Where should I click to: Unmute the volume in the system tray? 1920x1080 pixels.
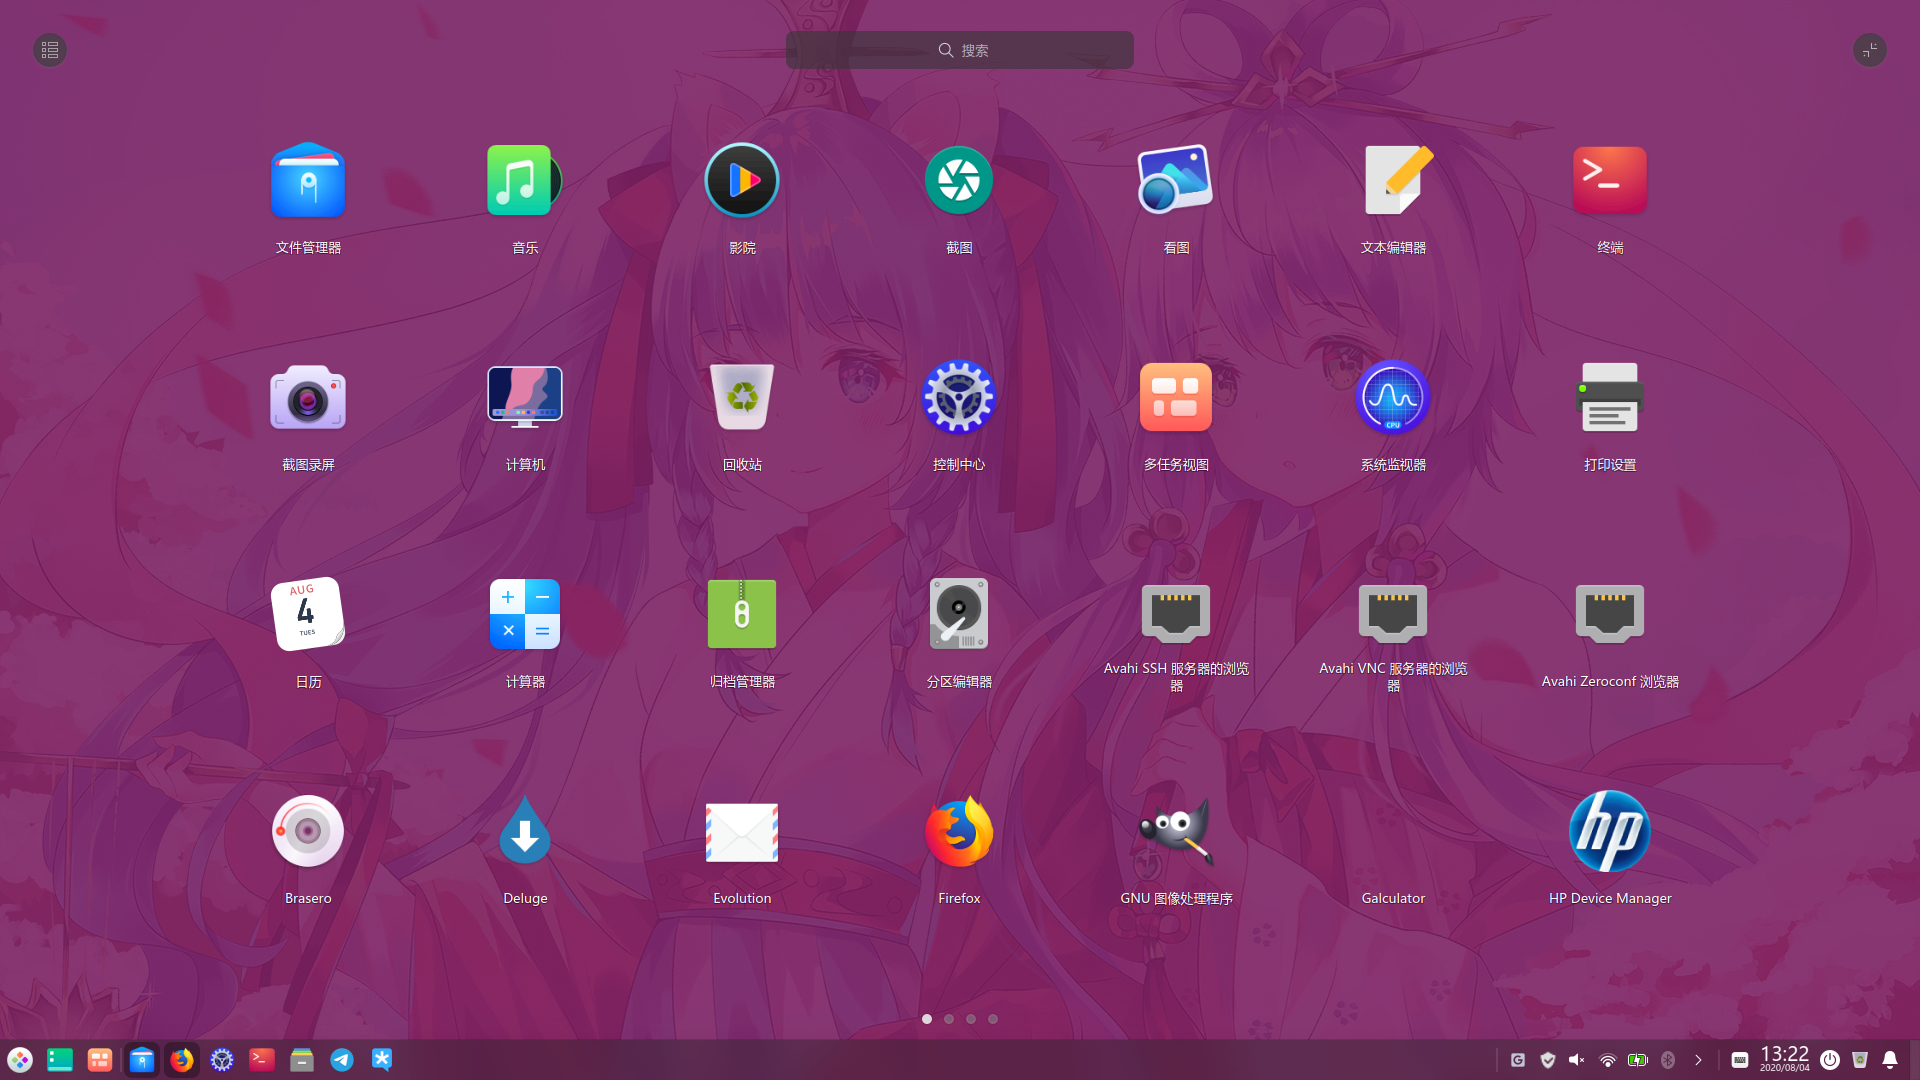click(x=1577, y=1060)
